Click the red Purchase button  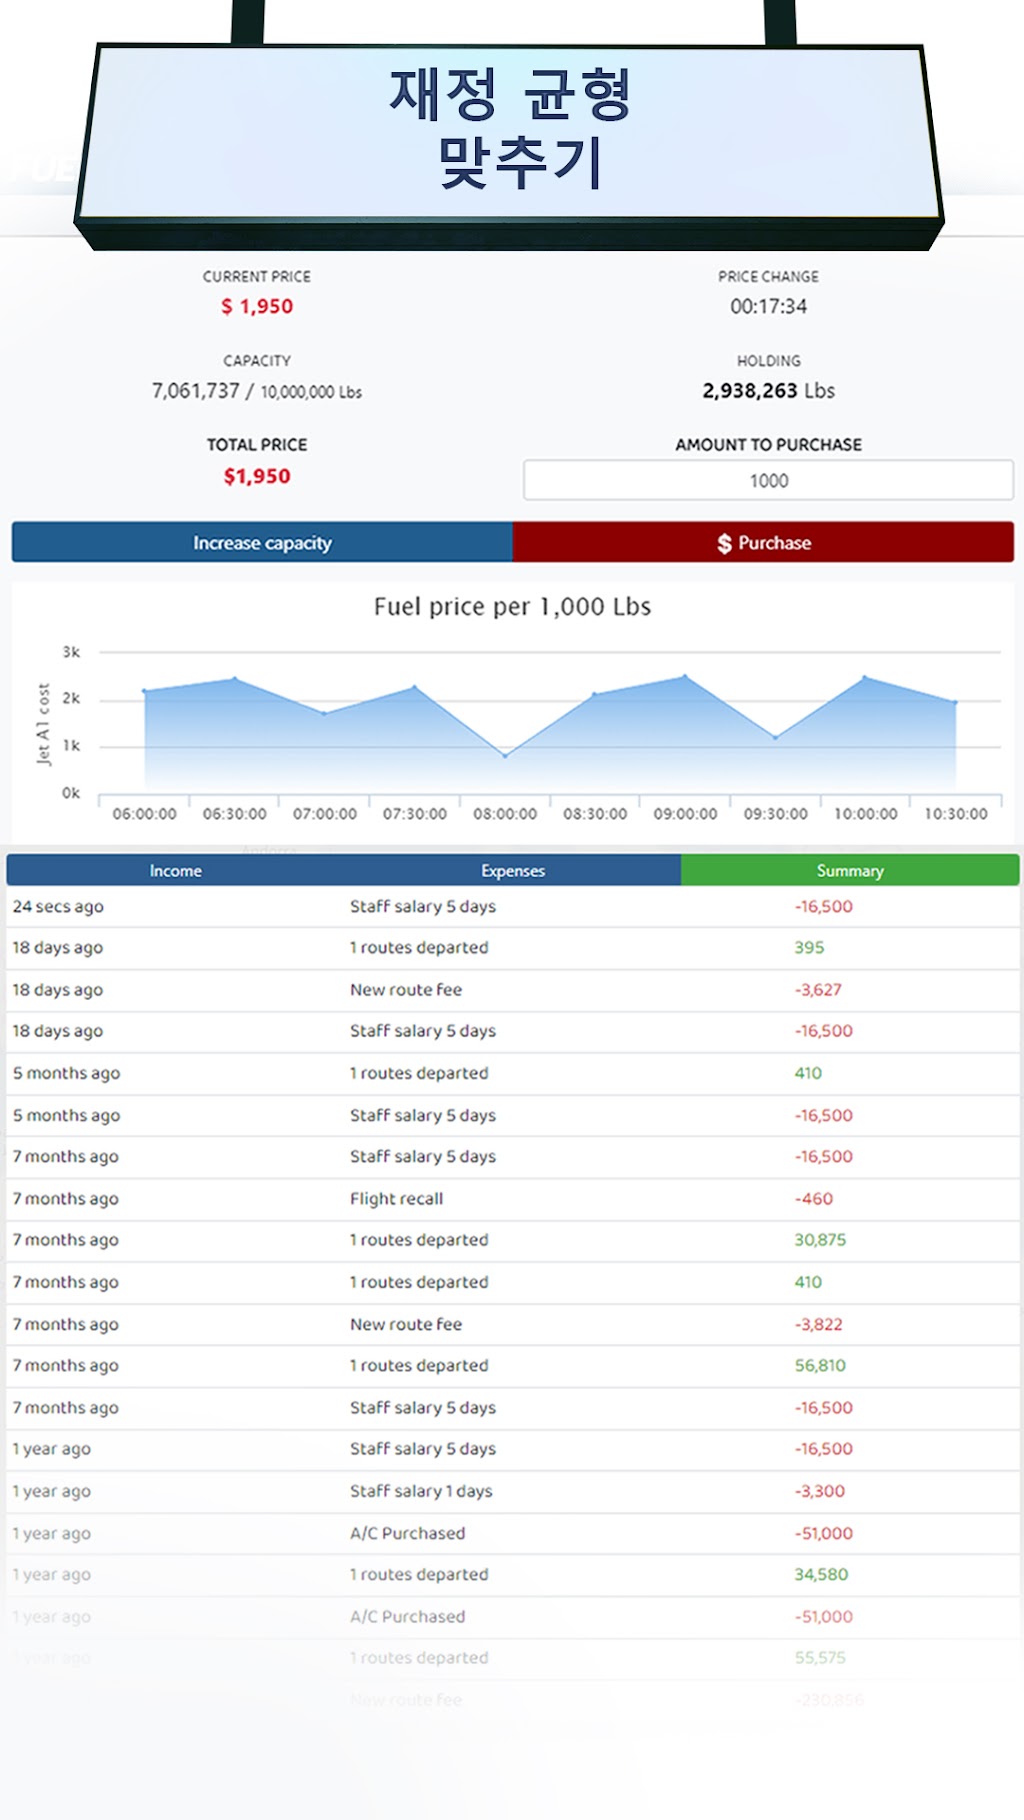pyautogui.click(x=764, y=542)
